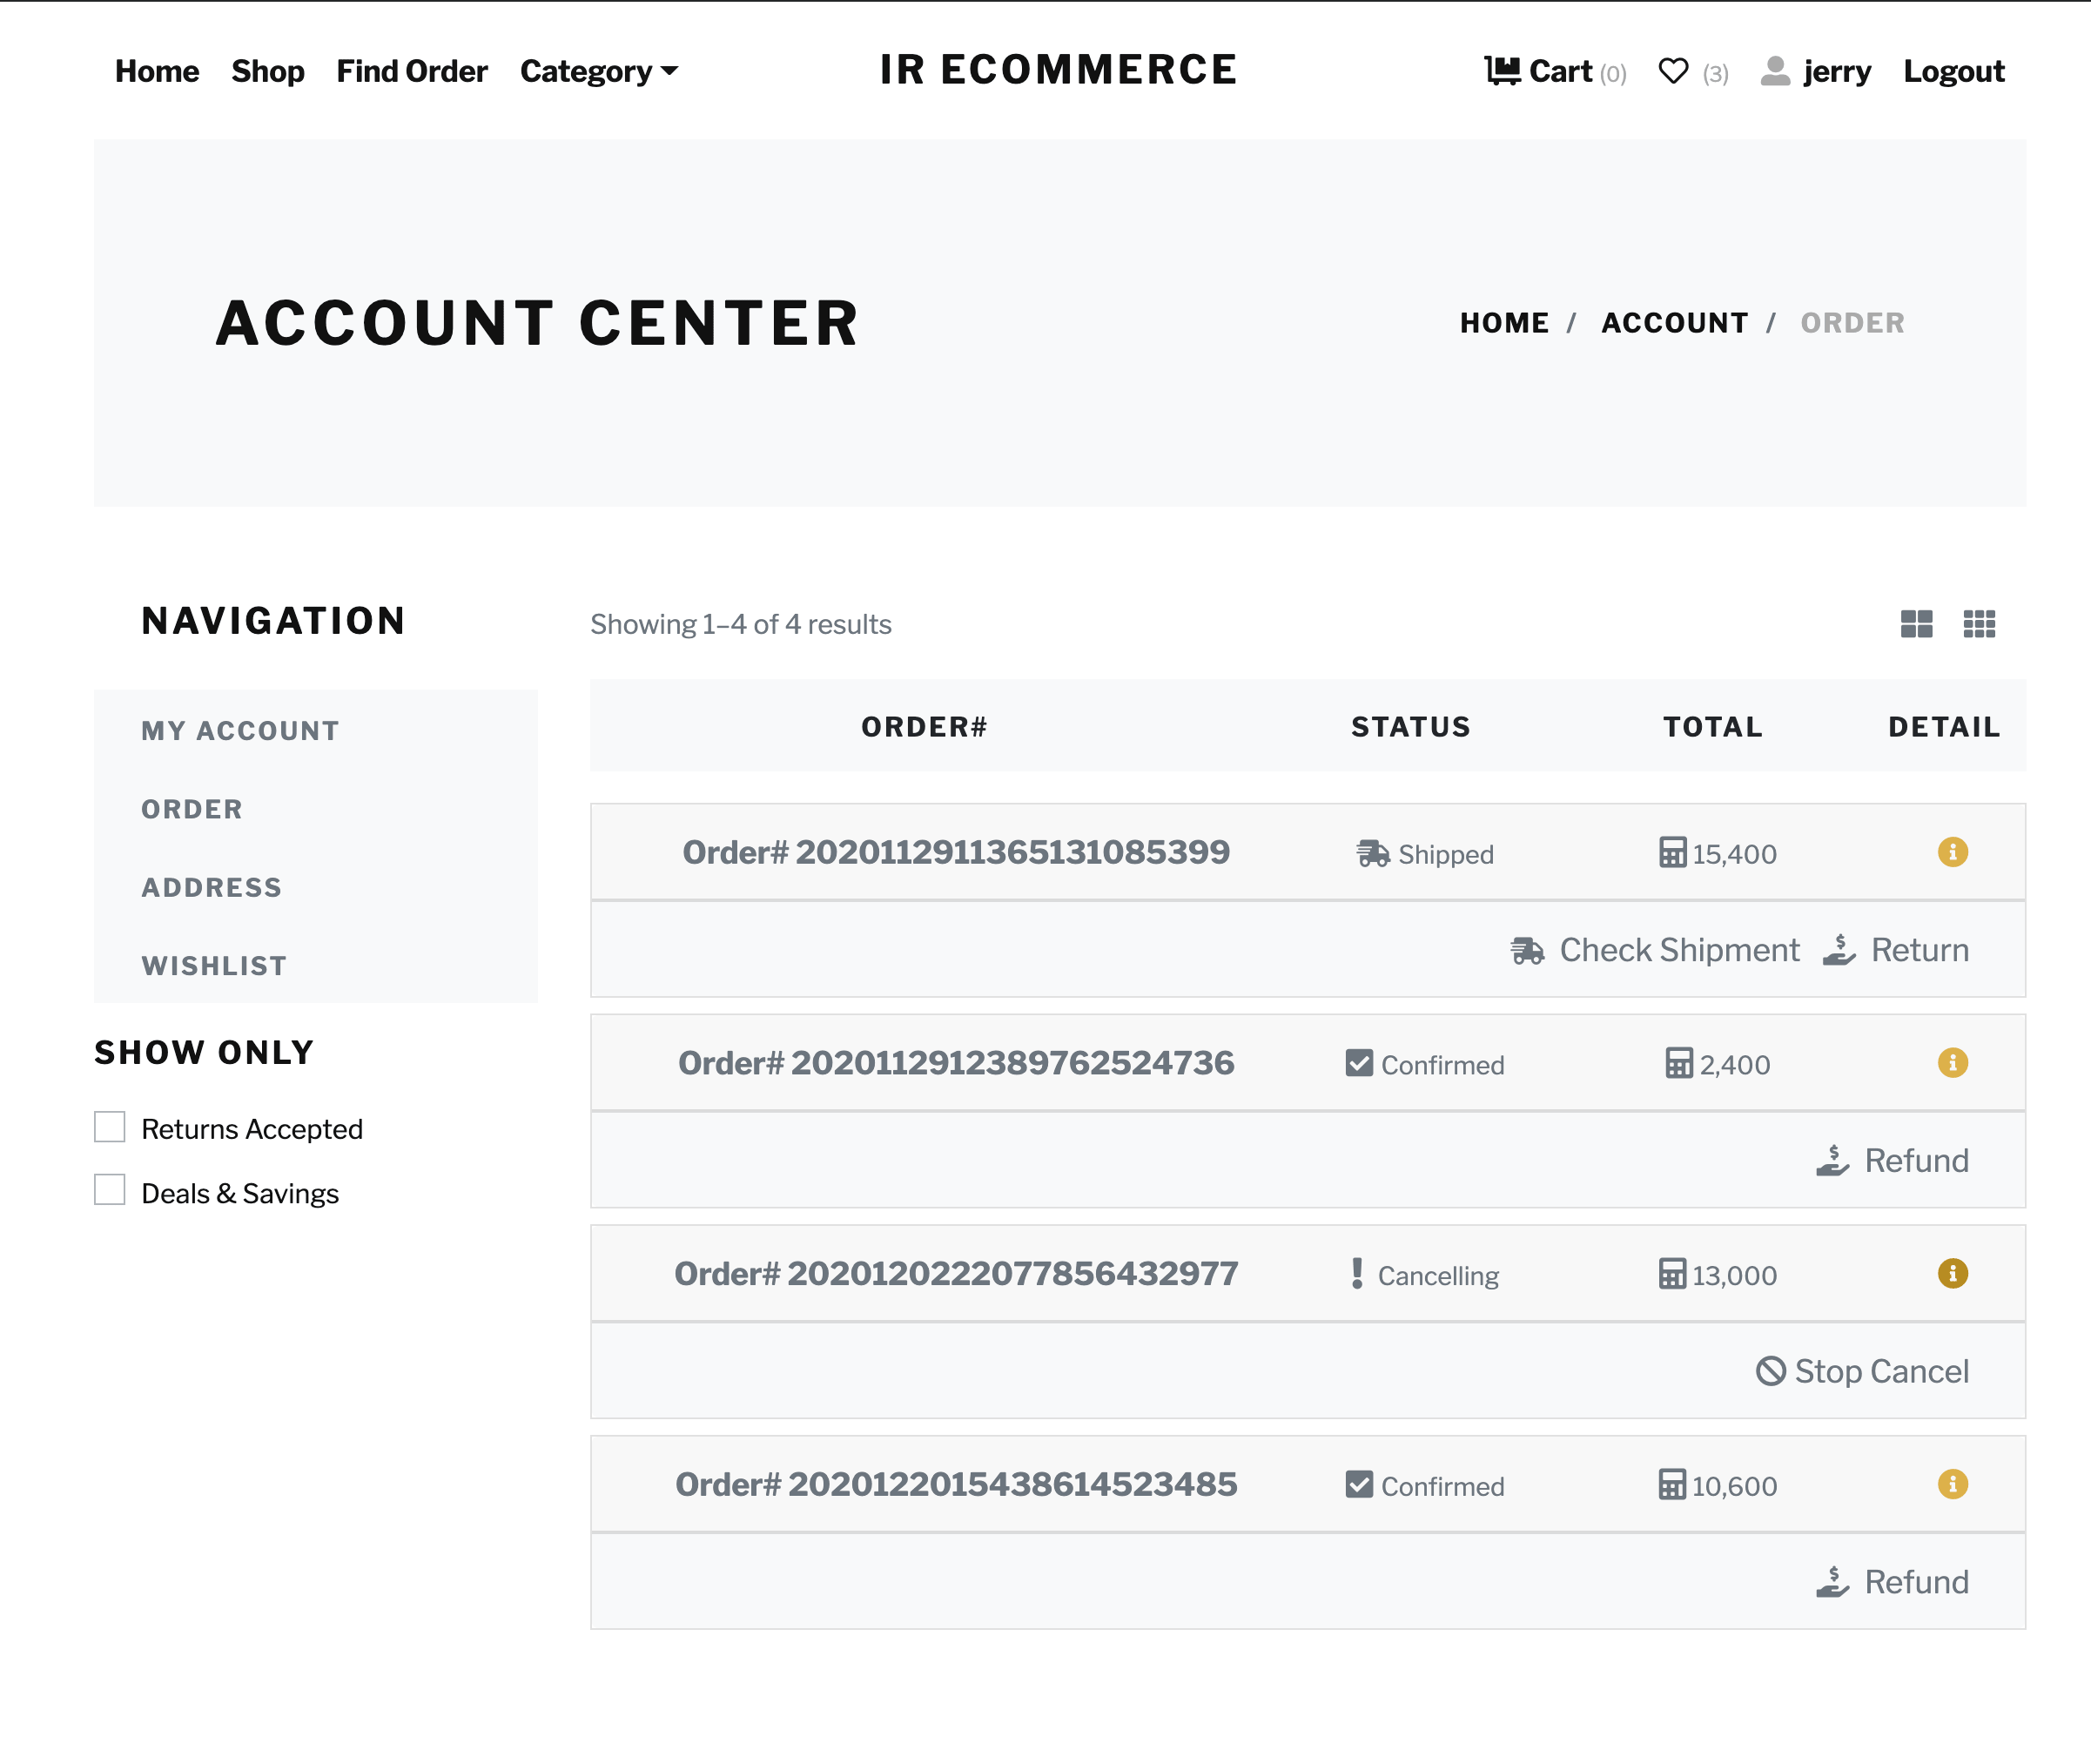Image resolution: width=2091 pixels, height=1764 pixels.
Task: Open Find Order in top menu
Action: pos(411,71)
